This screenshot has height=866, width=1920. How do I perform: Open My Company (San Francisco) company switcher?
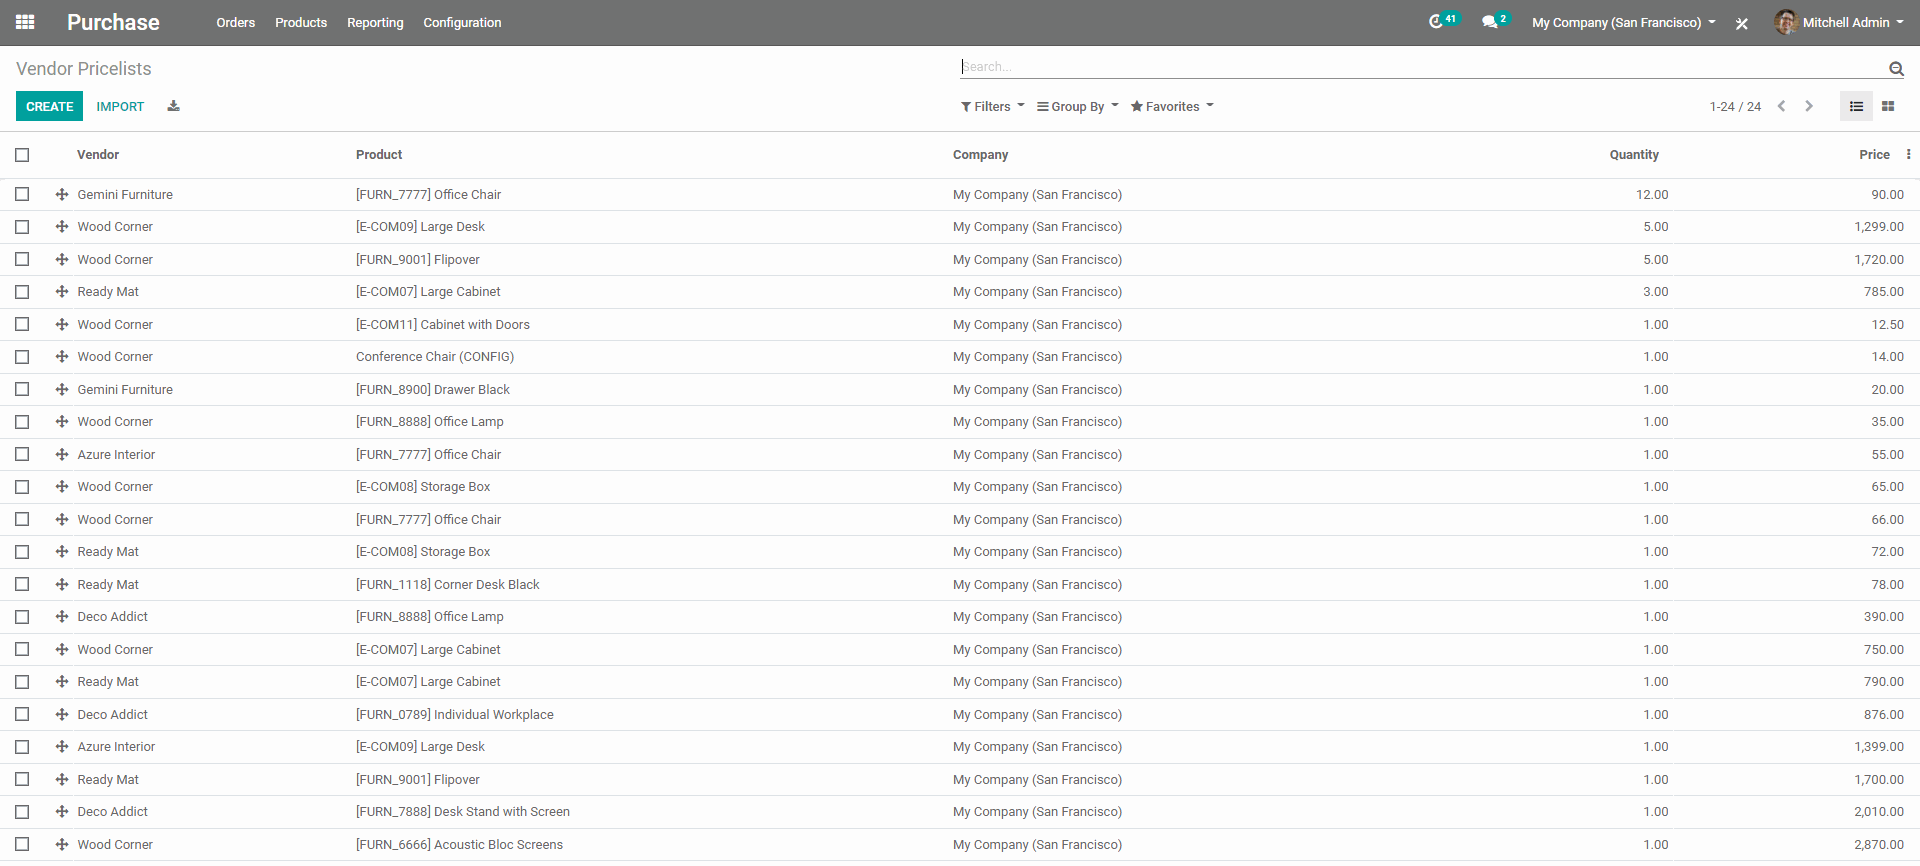(1623, 22)
